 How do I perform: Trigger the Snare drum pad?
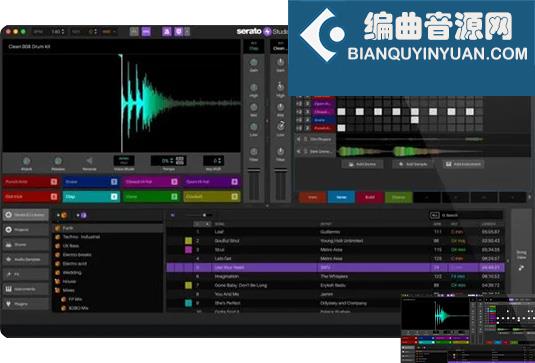[x=91, y=182]
